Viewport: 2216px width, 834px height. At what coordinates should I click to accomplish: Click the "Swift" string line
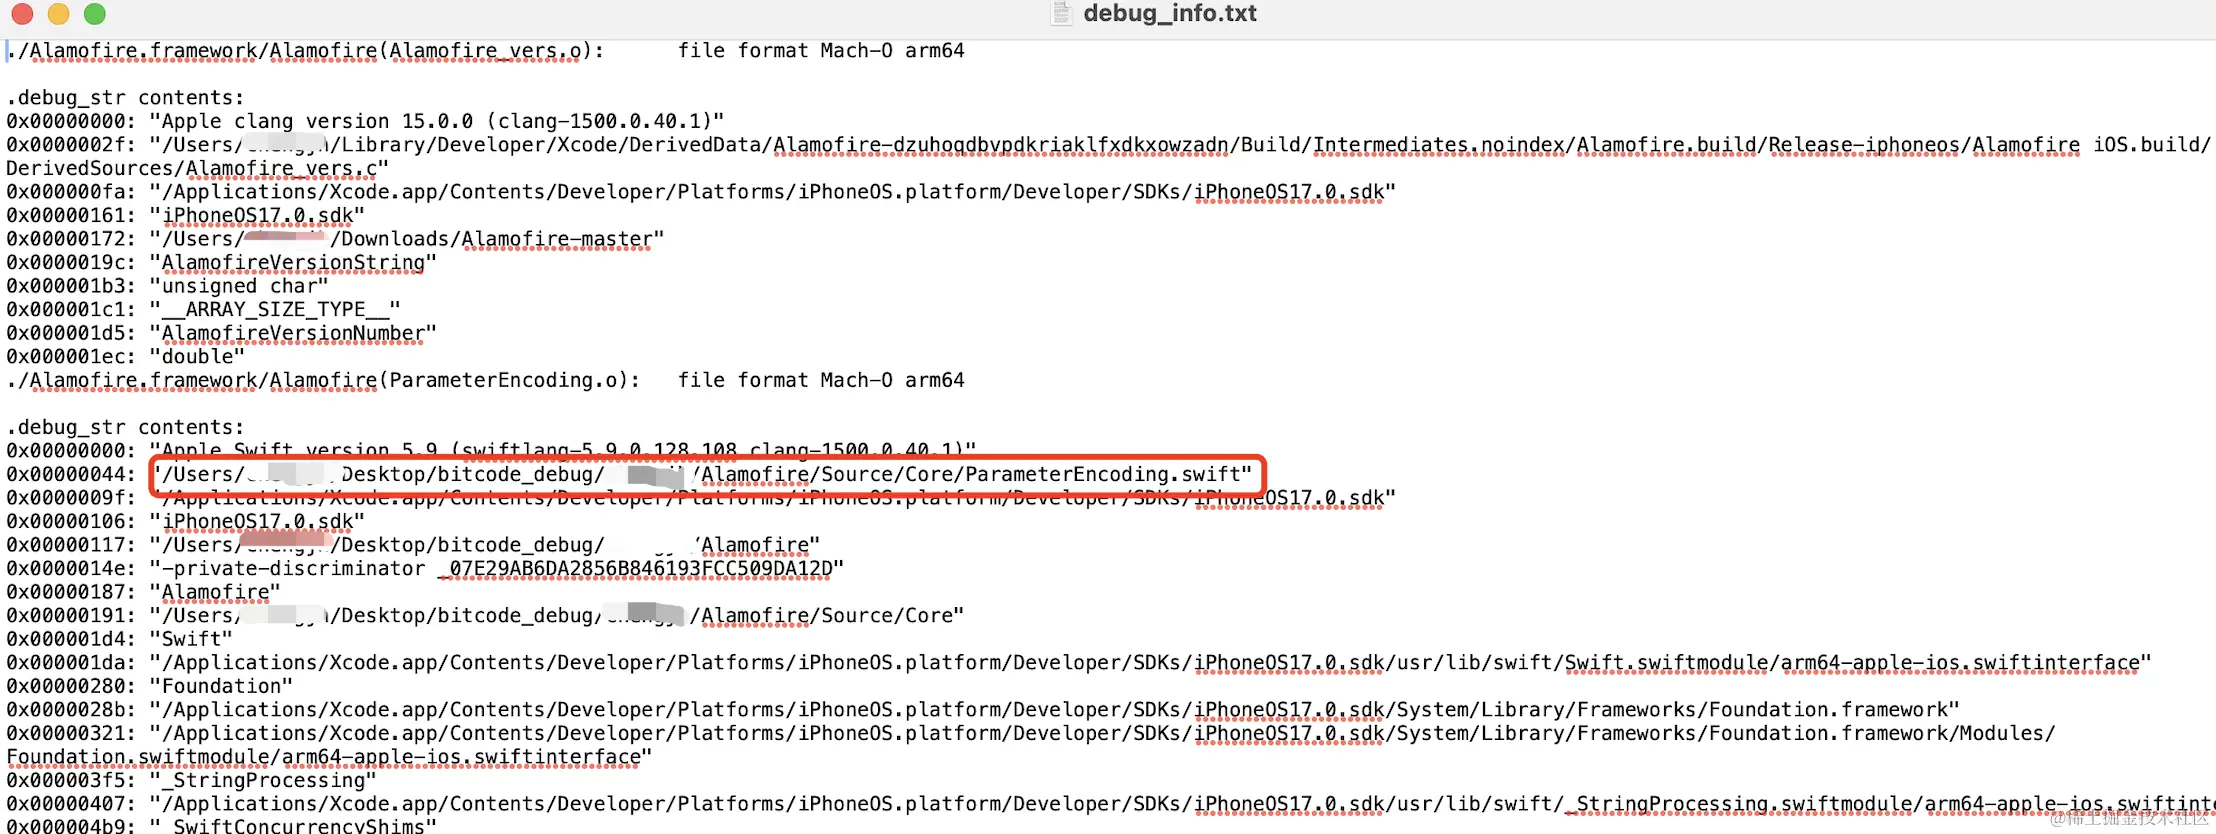(x=119, y=639)
